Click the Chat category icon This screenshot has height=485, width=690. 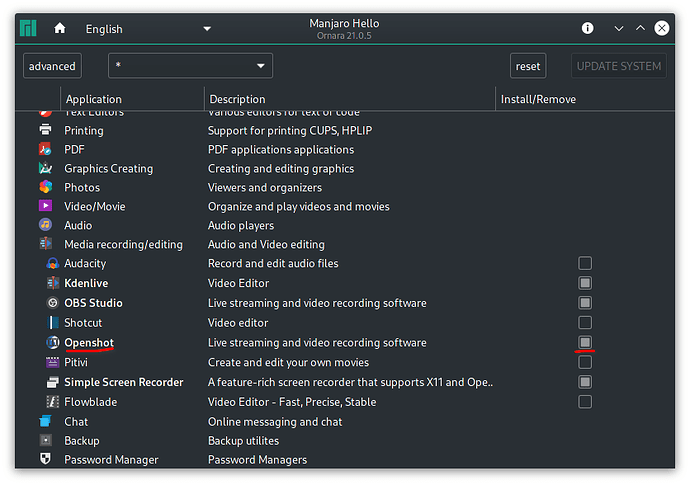click(x=45, y=421)
